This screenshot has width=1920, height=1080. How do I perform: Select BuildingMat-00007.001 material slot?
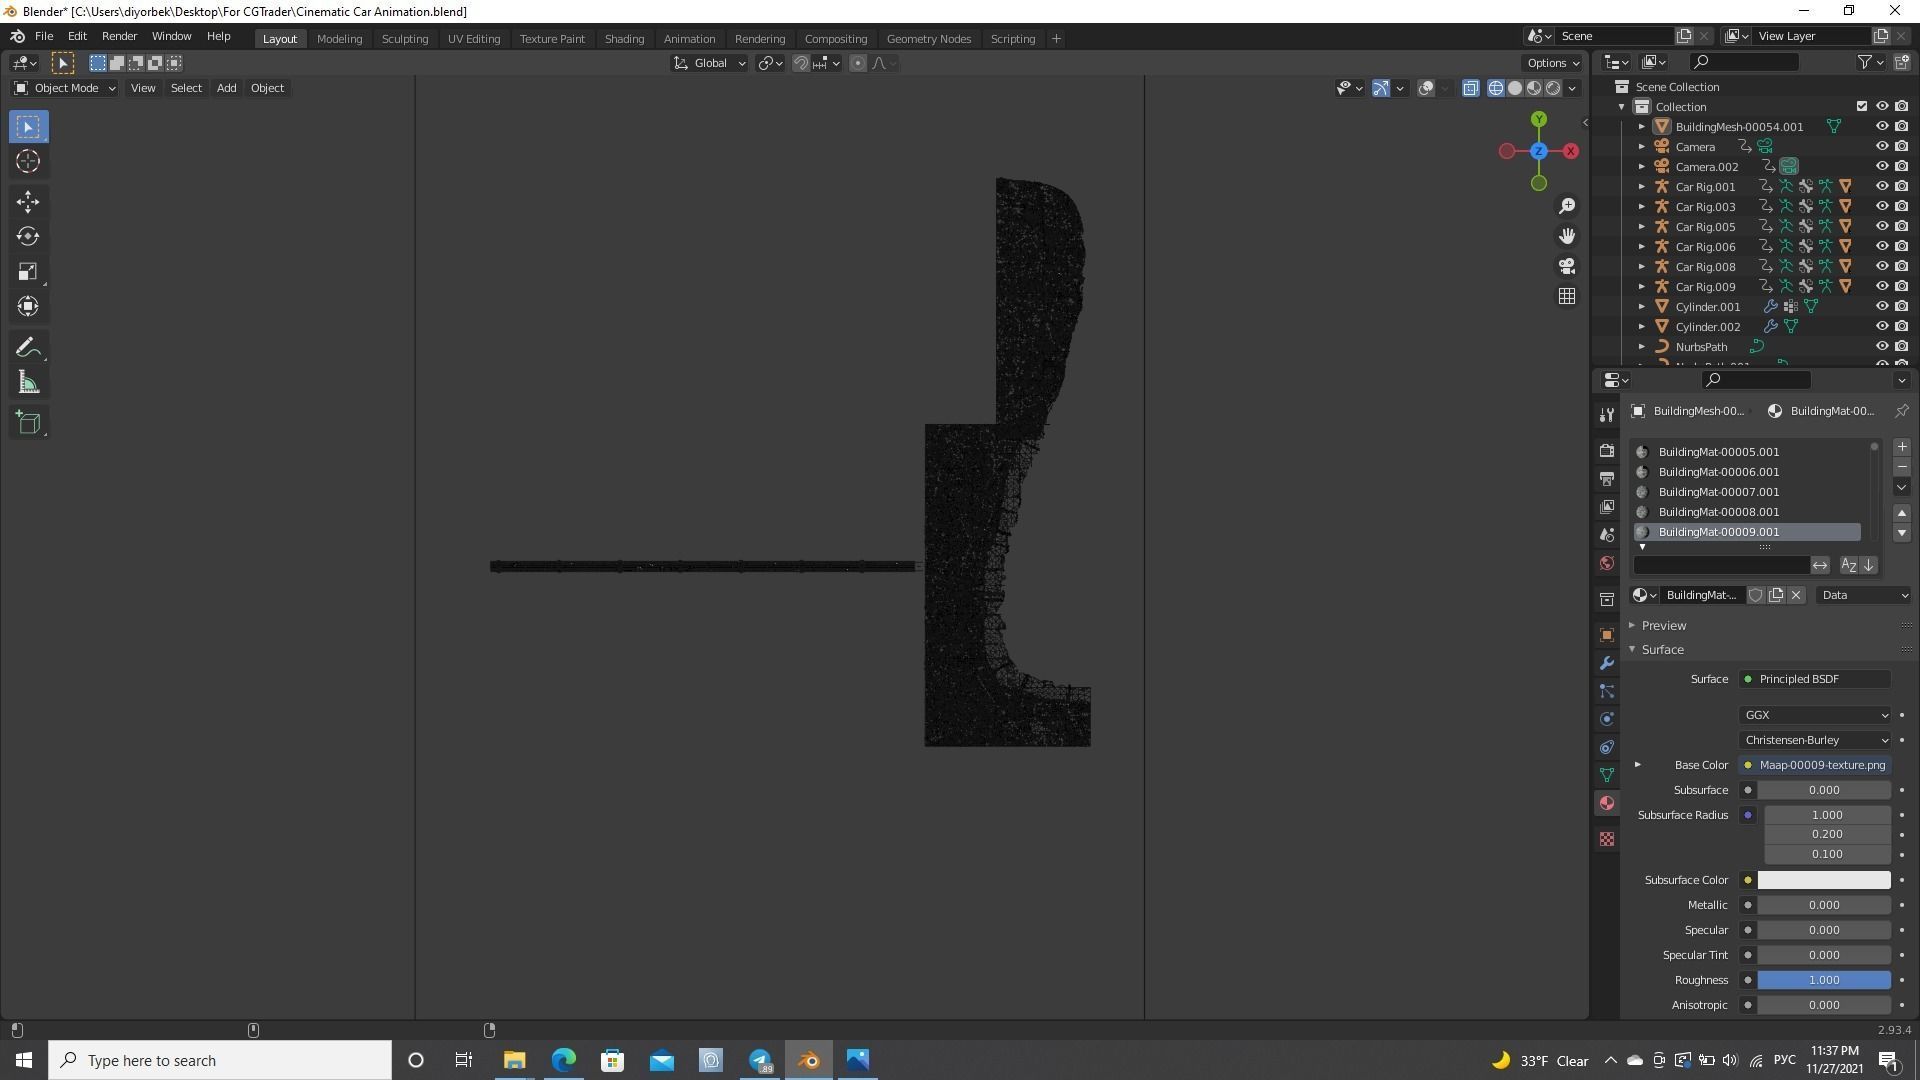pyautogui.click(x=1718, y=492)
